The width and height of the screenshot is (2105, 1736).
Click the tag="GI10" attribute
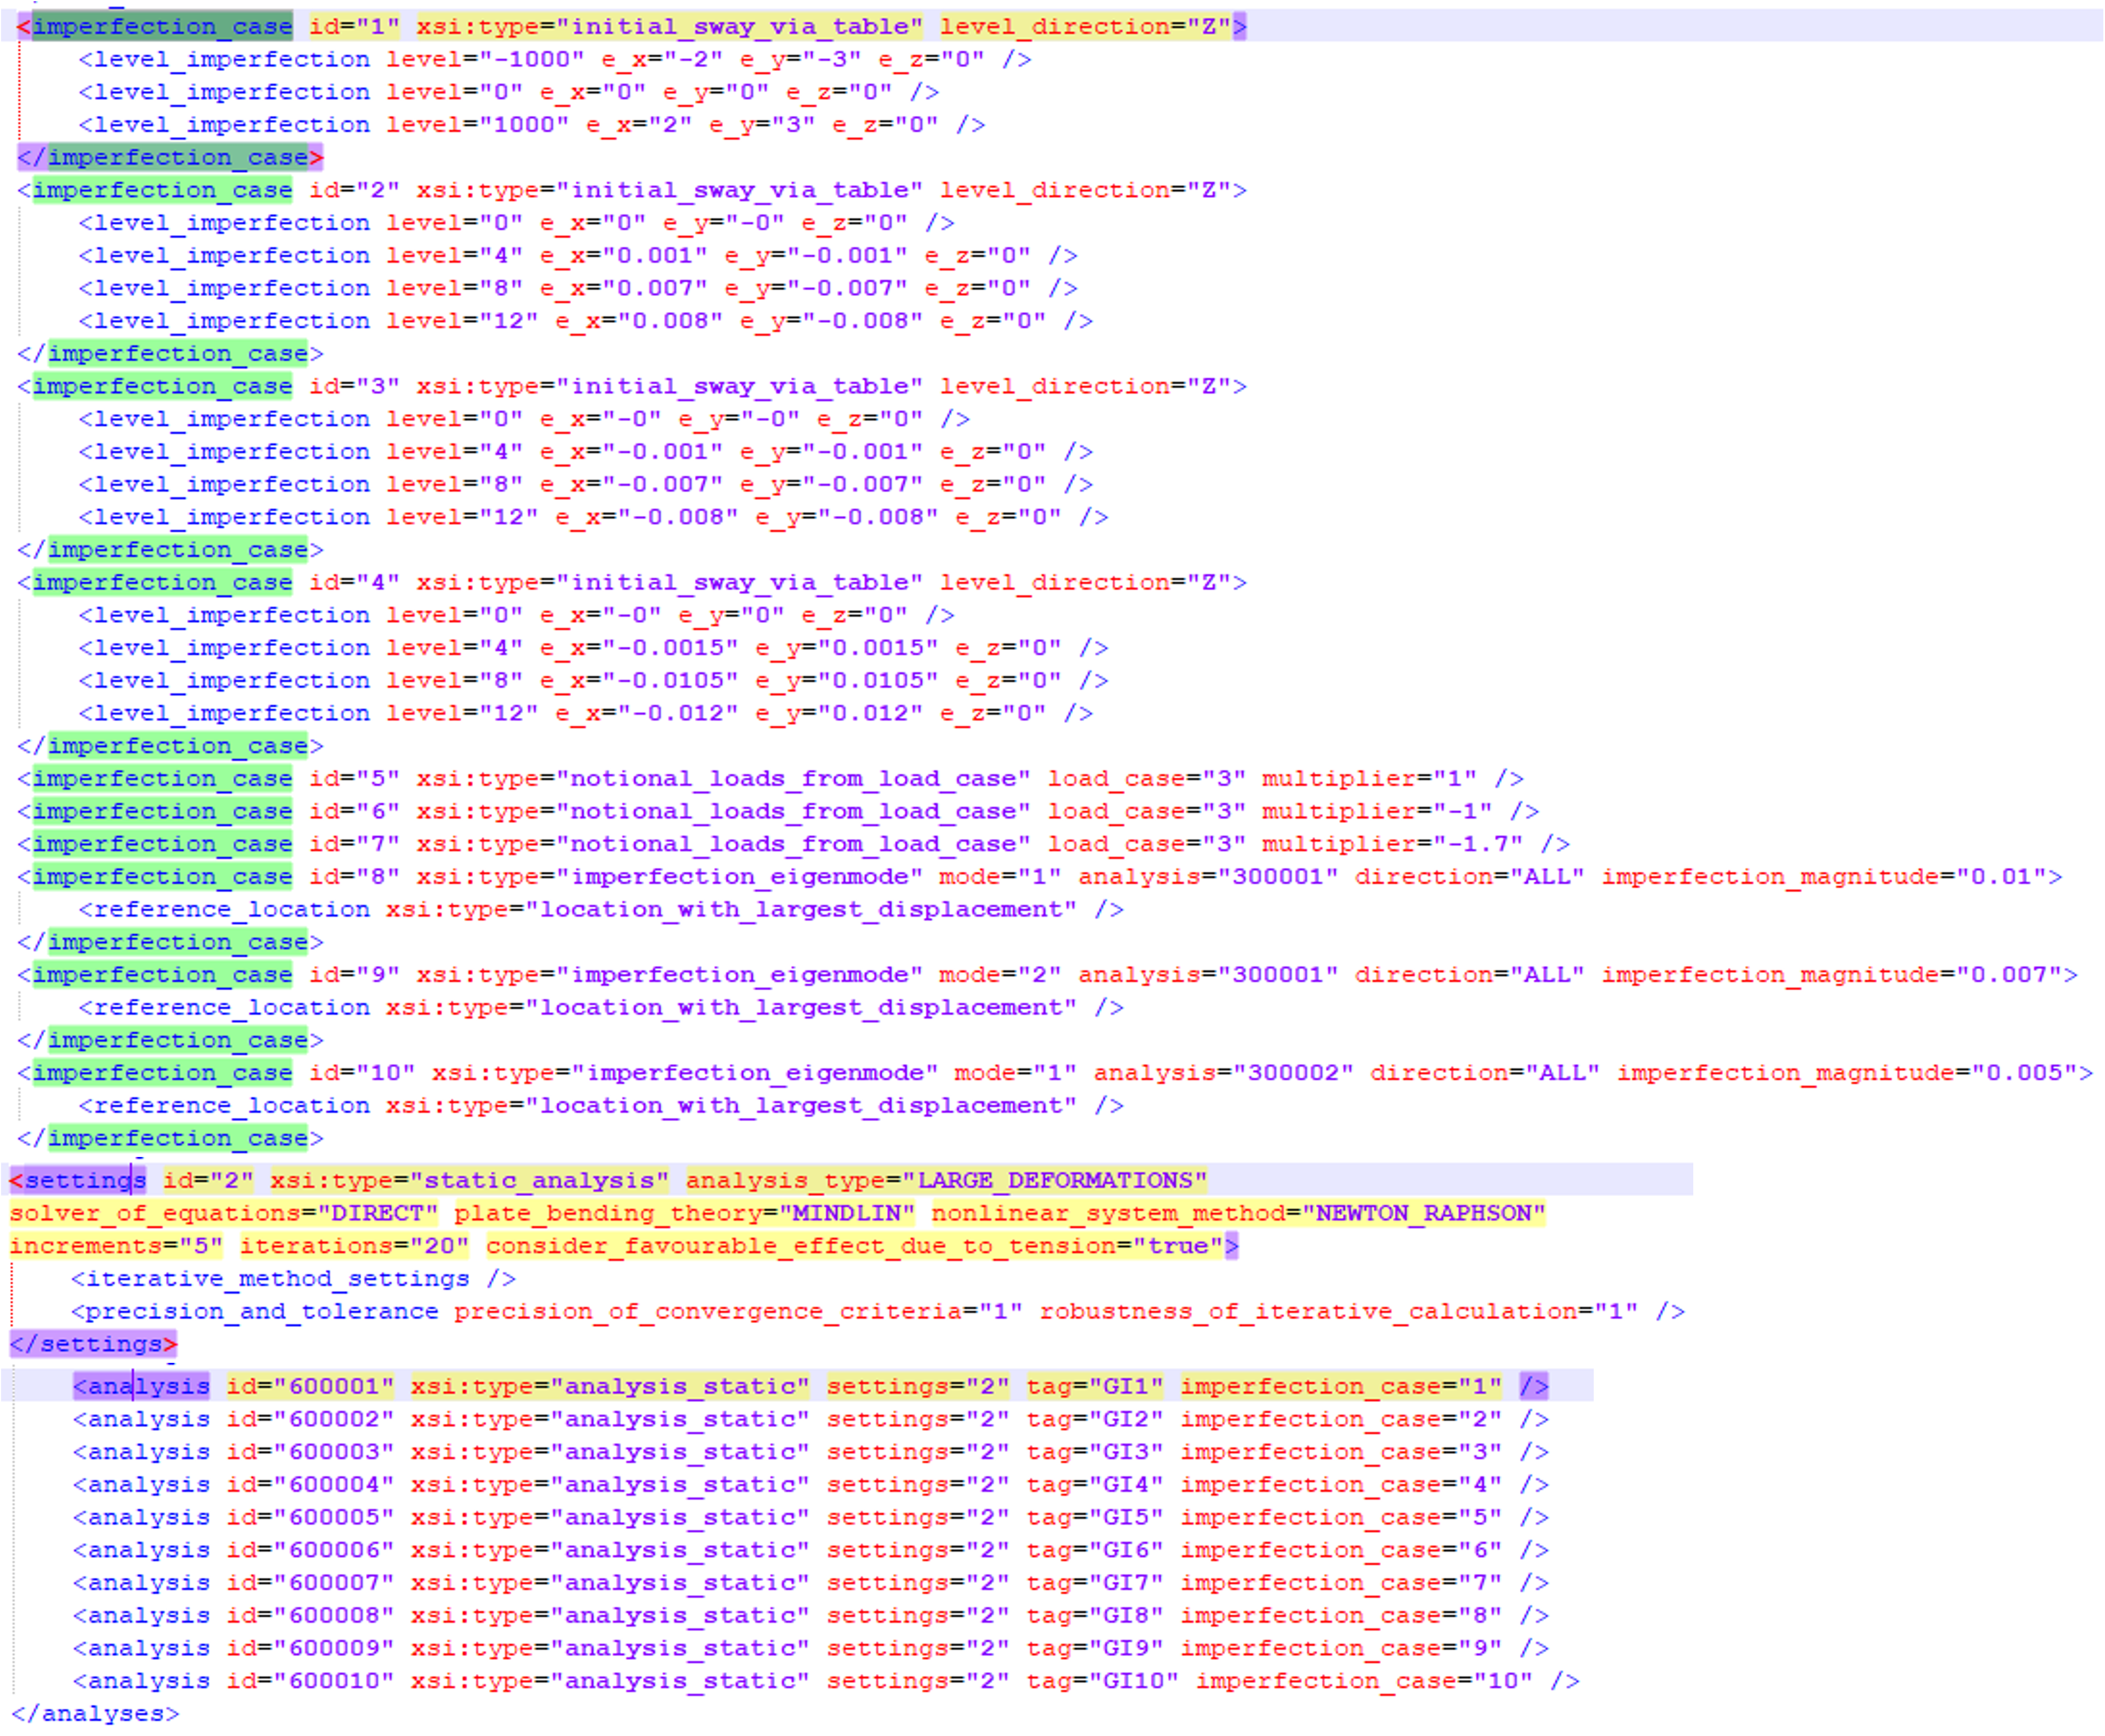click(x=1102, y=1681)
